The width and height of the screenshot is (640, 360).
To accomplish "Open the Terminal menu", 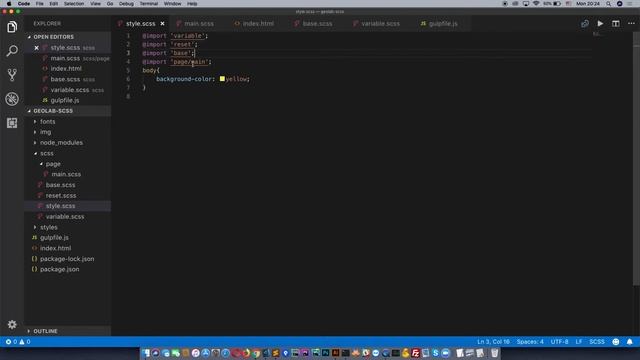I will tap(149, 4).
